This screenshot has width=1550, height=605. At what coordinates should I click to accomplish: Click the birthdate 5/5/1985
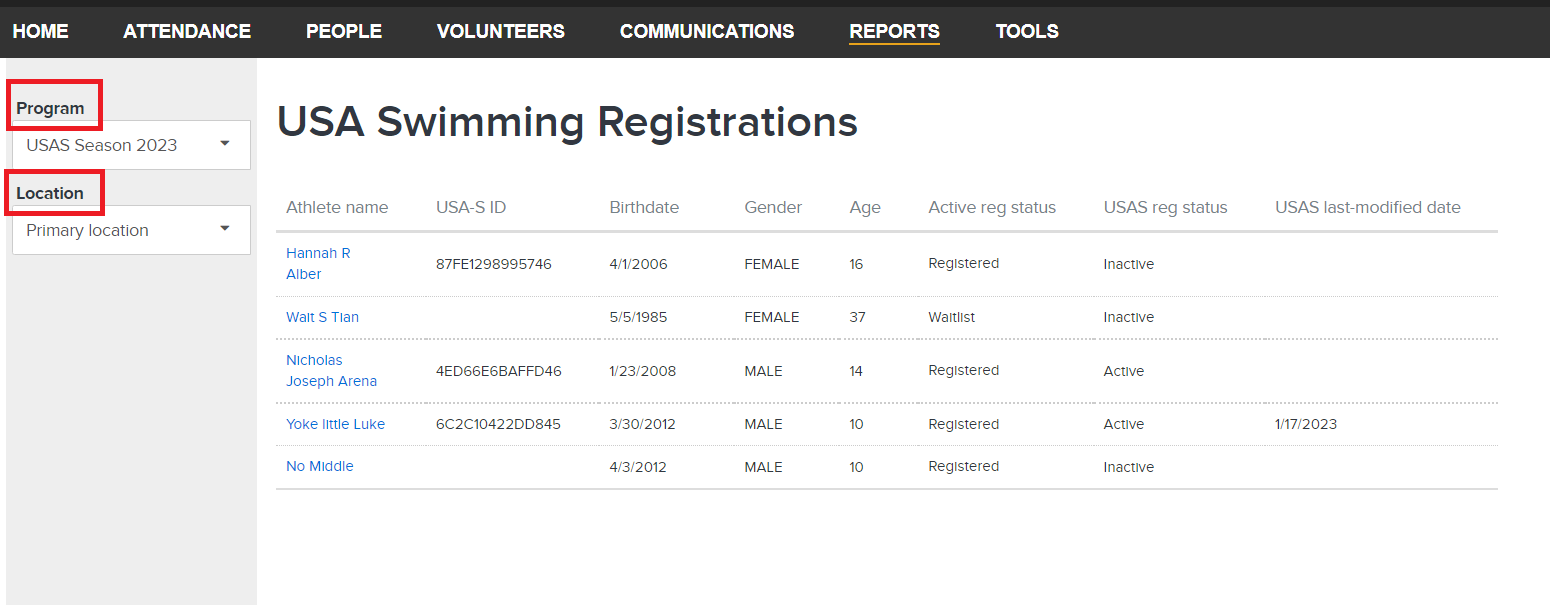[x=638, y=317]
